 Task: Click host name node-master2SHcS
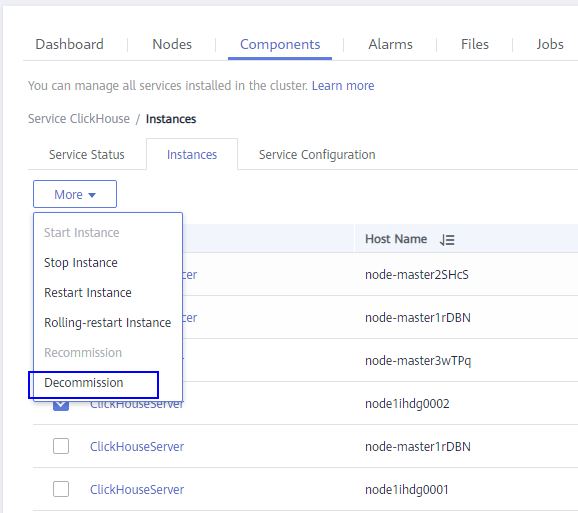417,275
